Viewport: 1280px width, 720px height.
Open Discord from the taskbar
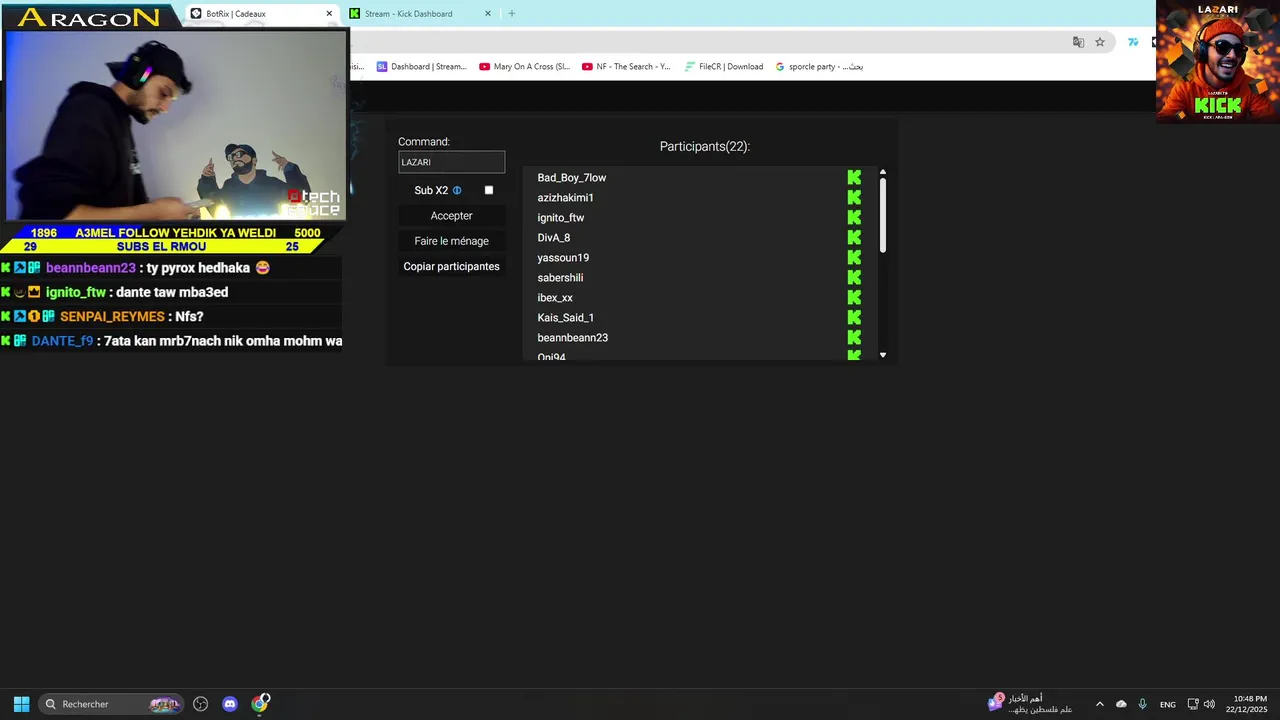(230, 704)
